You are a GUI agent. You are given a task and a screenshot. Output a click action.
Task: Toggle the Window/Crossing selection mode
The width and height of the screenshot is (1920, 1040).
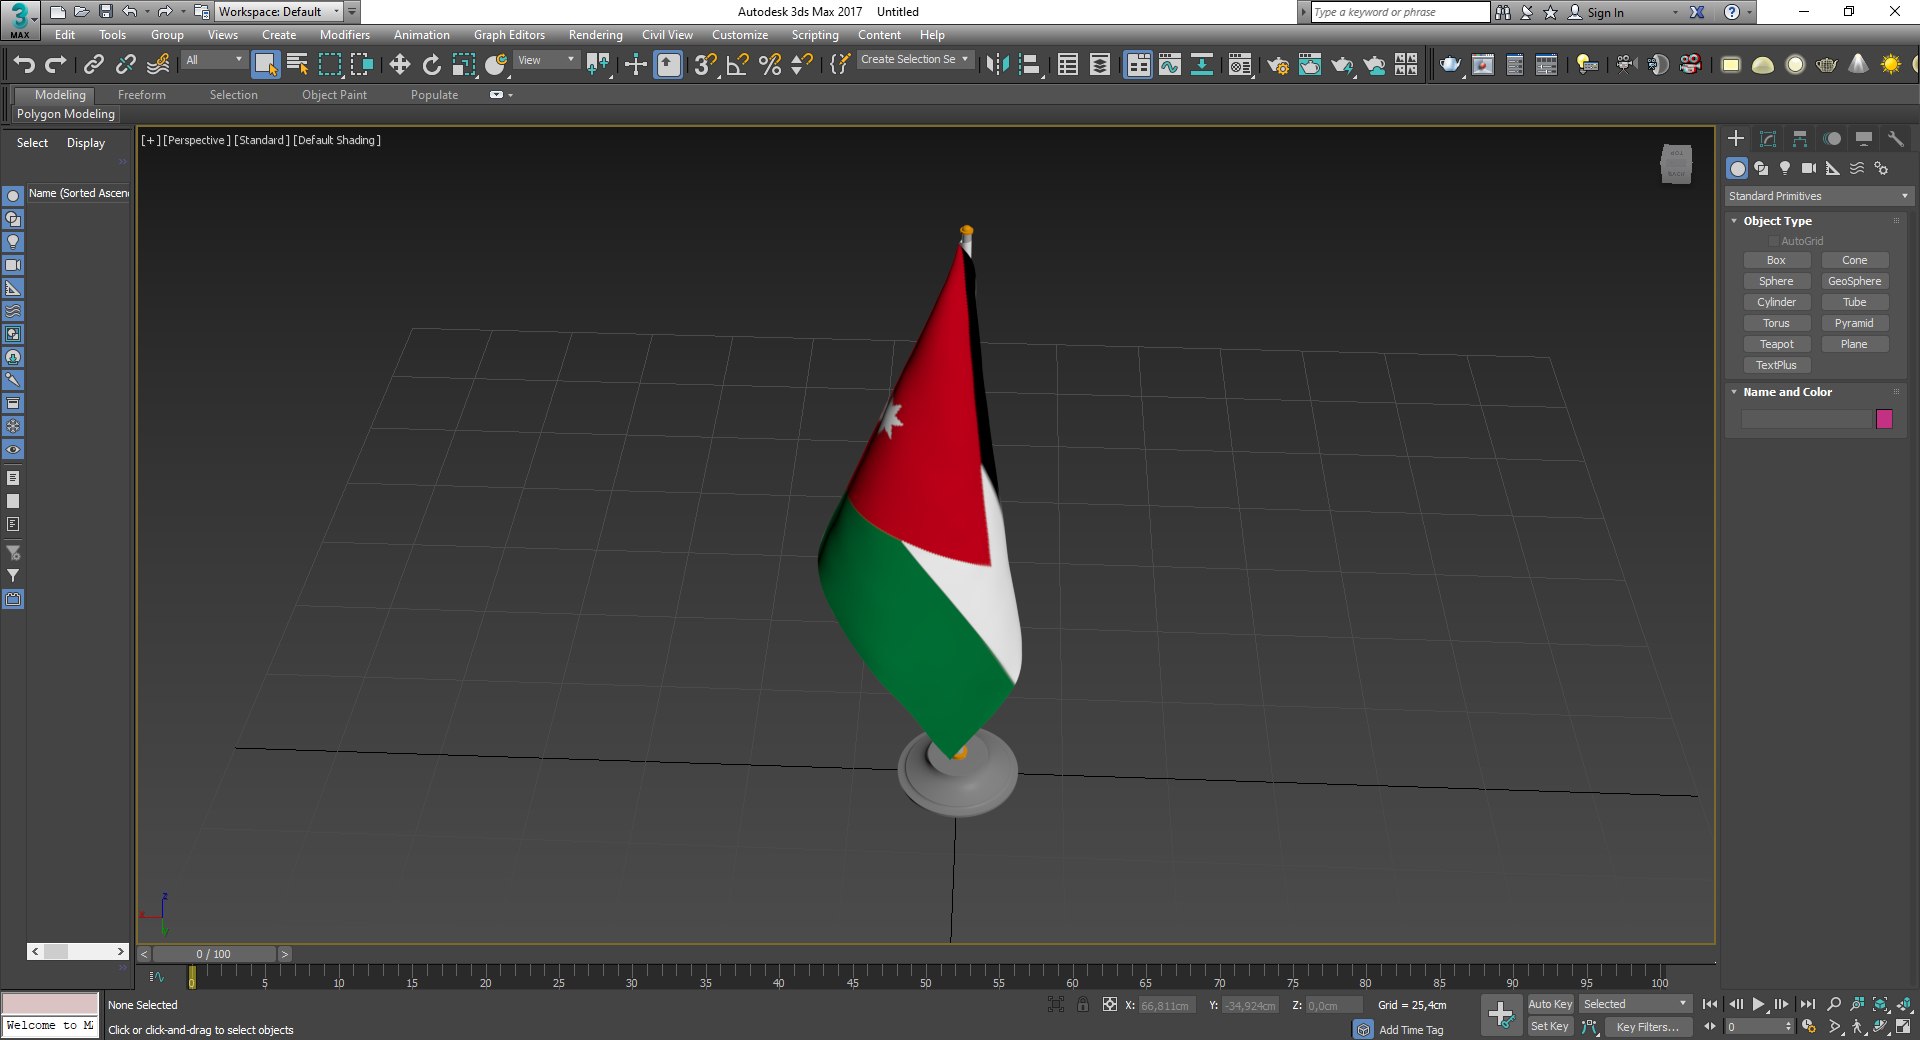[361, 65]
